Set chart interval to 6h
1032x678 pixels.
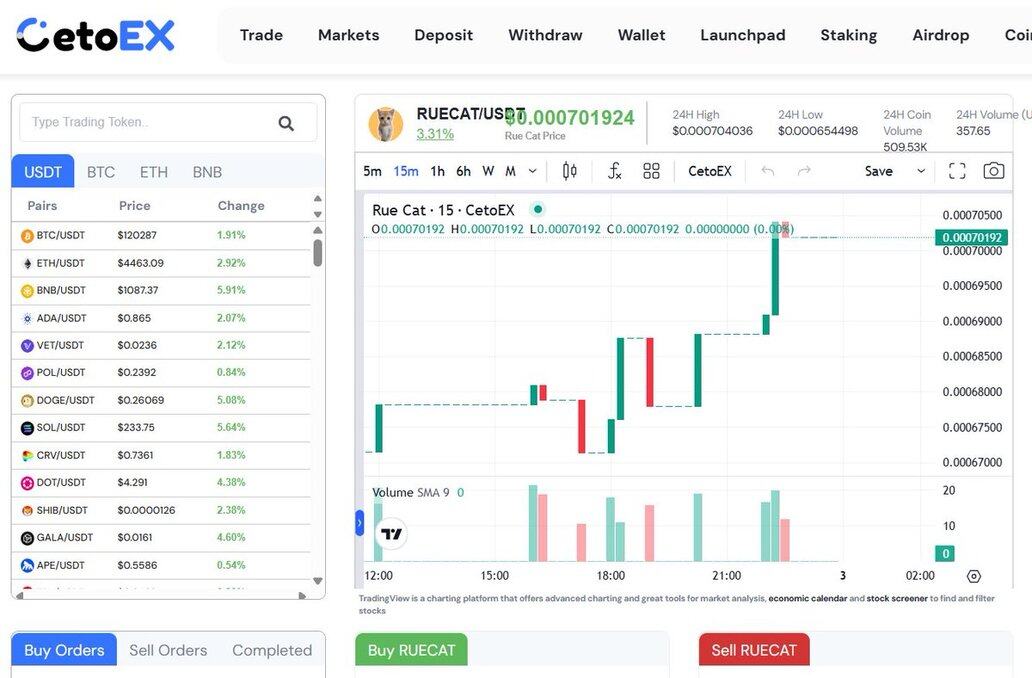[x=463, y=171]
